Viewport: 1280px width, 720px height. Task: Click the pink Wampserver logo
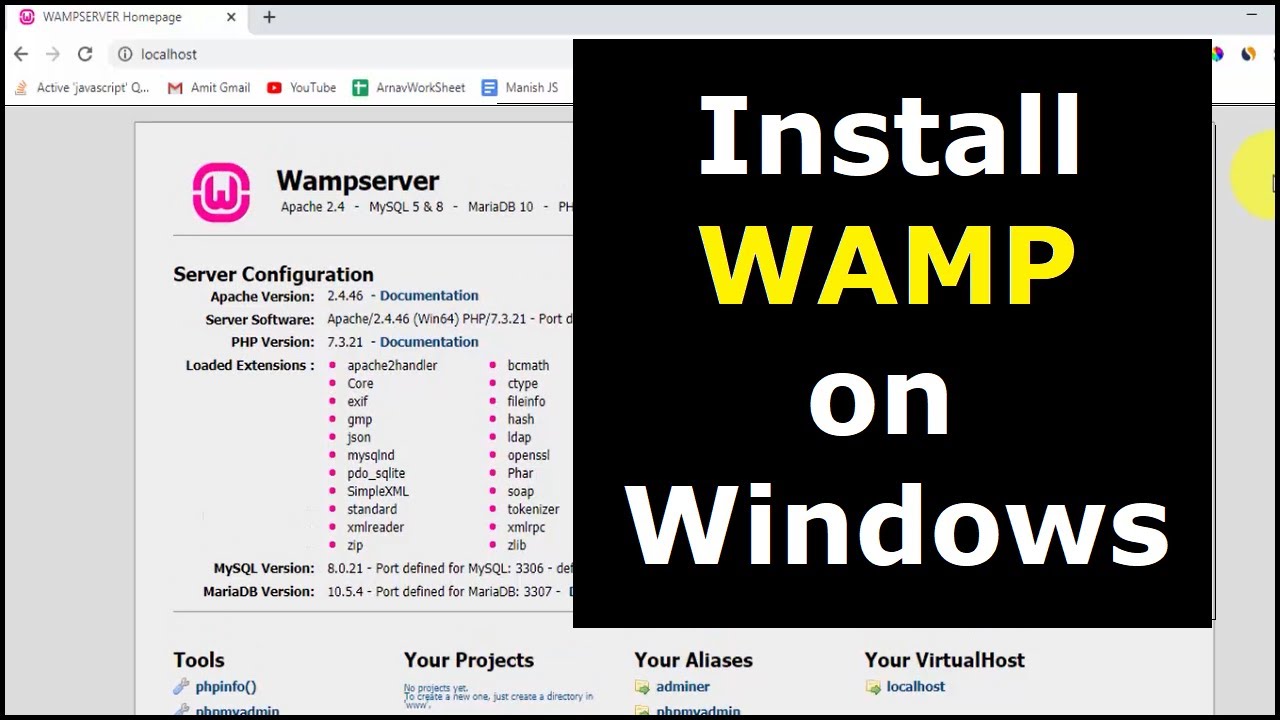pos(221,192)
